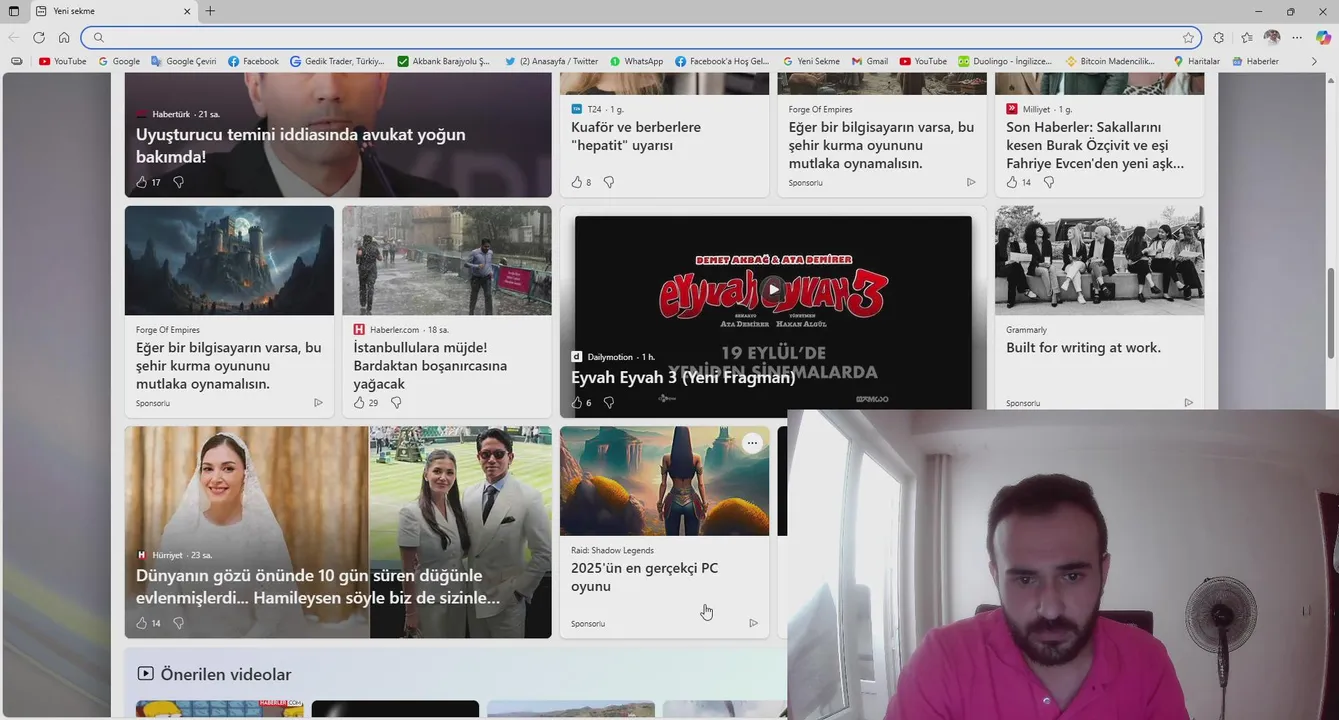Click ad info icon on Raid card

[753, 623]
